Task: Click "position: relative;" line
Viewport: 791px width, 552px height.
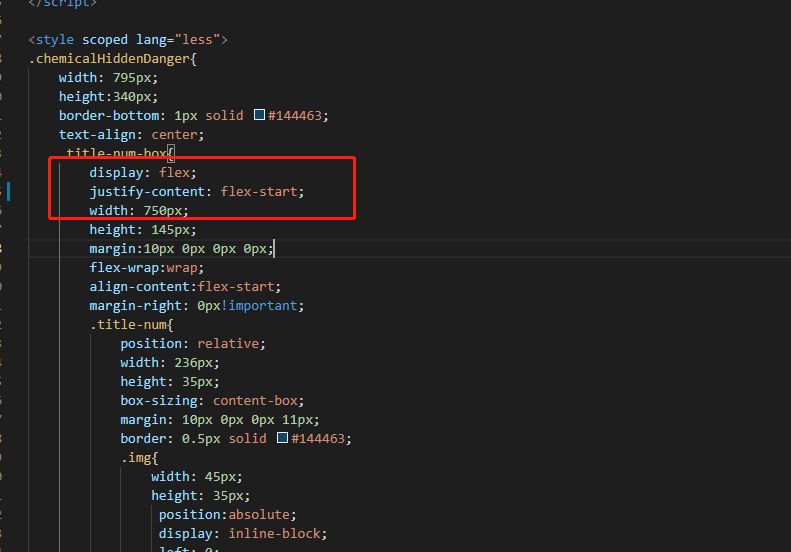Action: point(193,344)
